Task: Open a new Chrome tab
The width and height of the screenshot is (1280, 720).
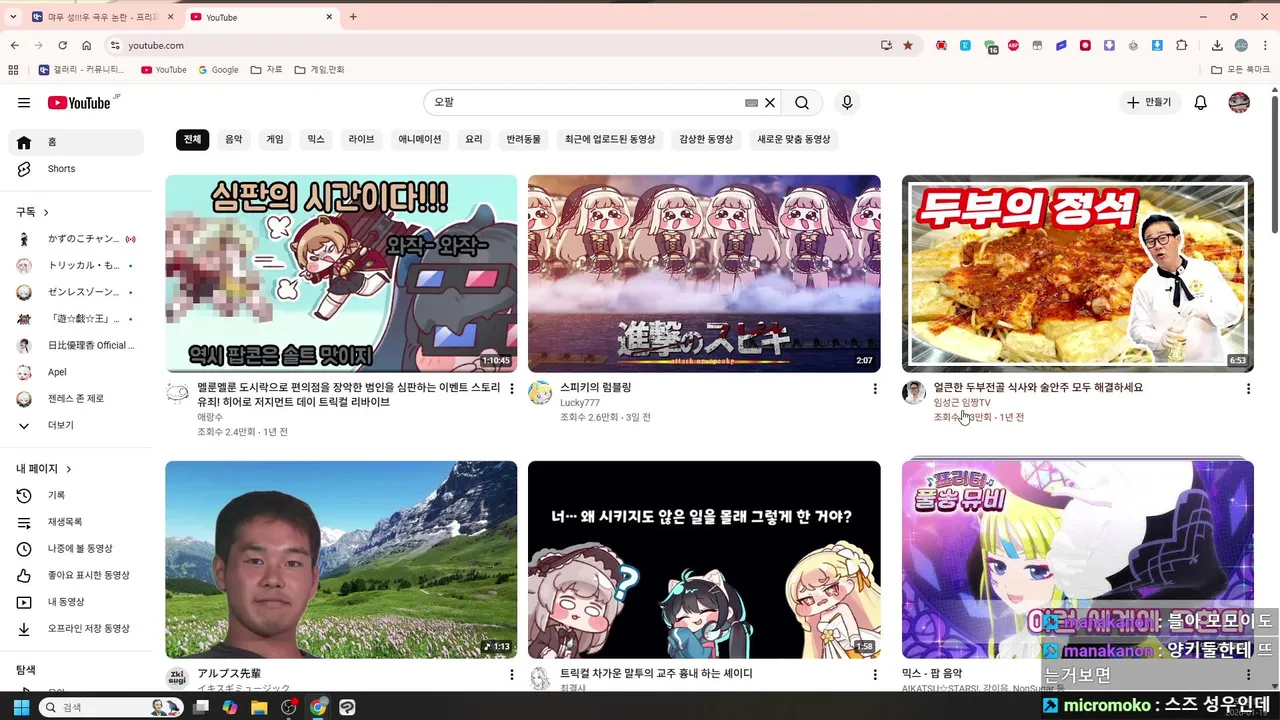Action: coord(353,17)
